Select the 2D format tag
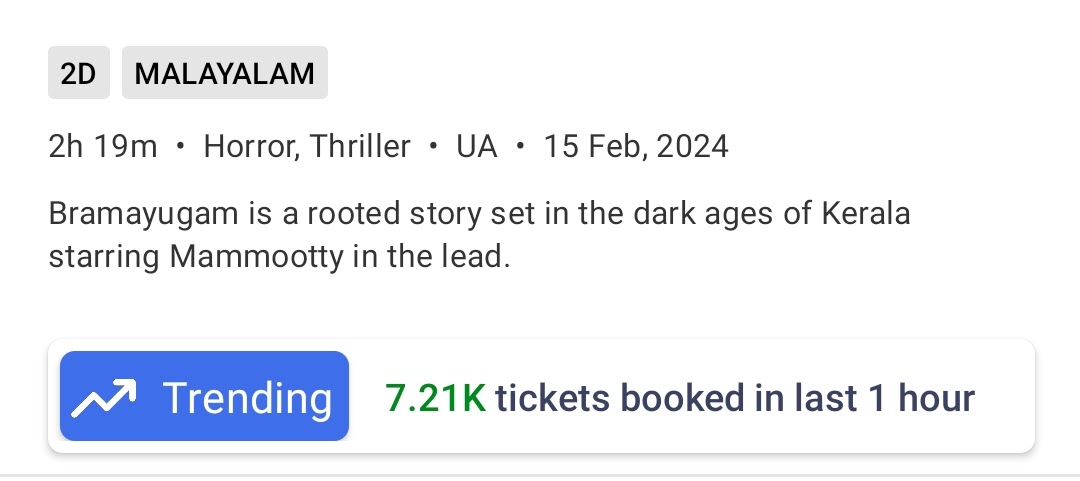 tap(78, 73)
